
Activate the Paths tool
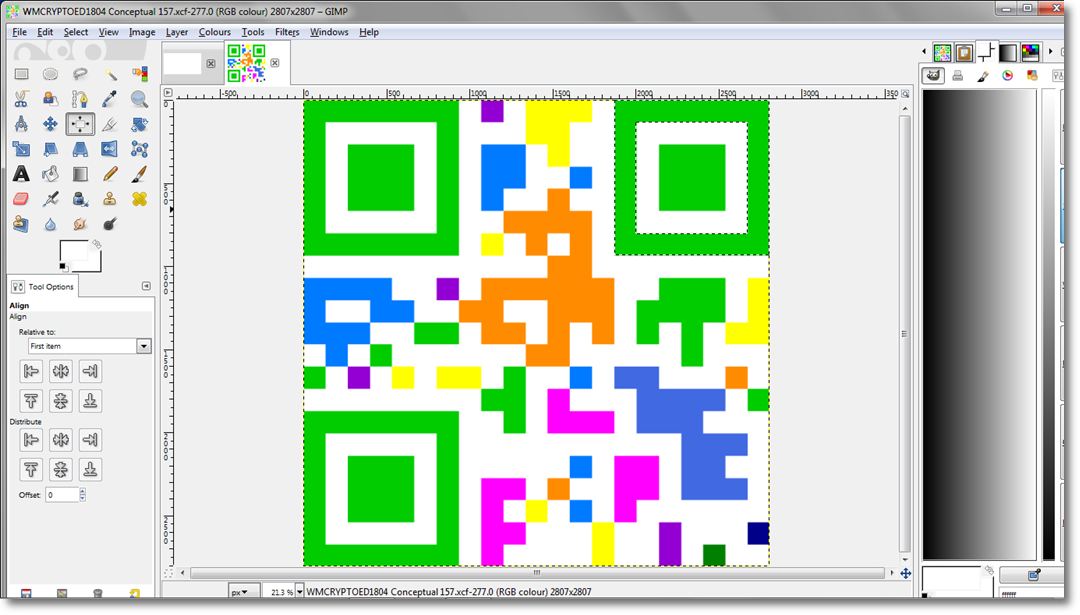tap(80, 99)
